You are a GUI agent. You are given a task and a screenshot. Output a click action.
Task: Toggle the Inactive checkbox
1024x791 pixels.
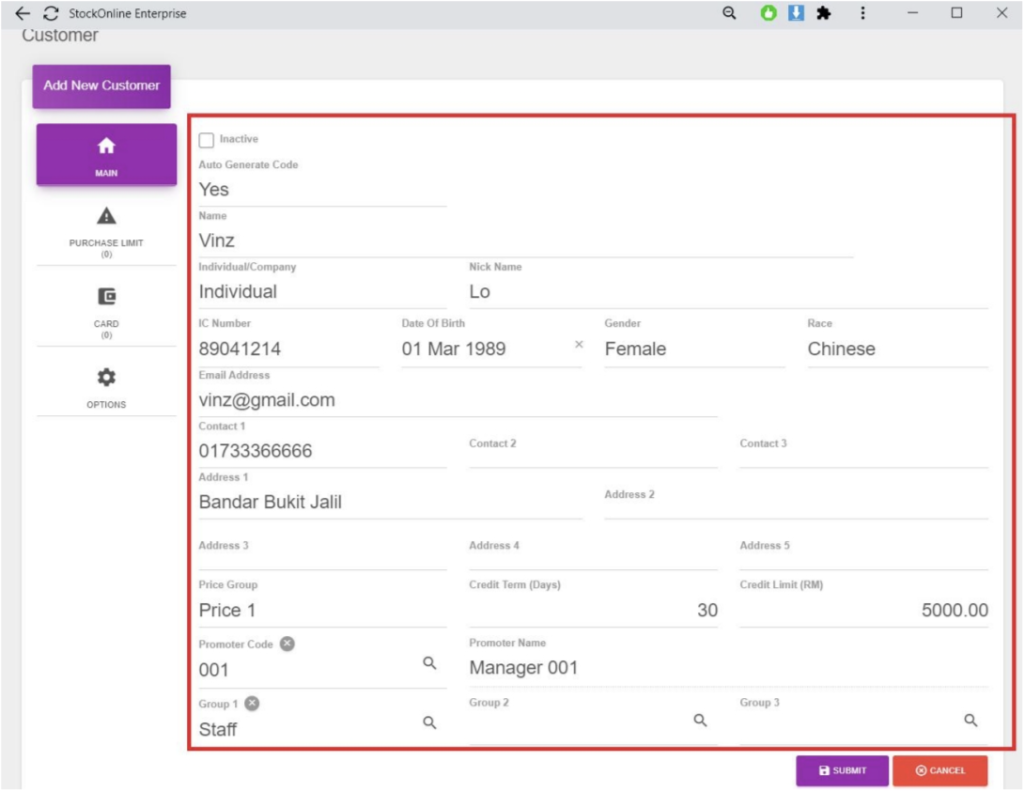pos(207,140)
